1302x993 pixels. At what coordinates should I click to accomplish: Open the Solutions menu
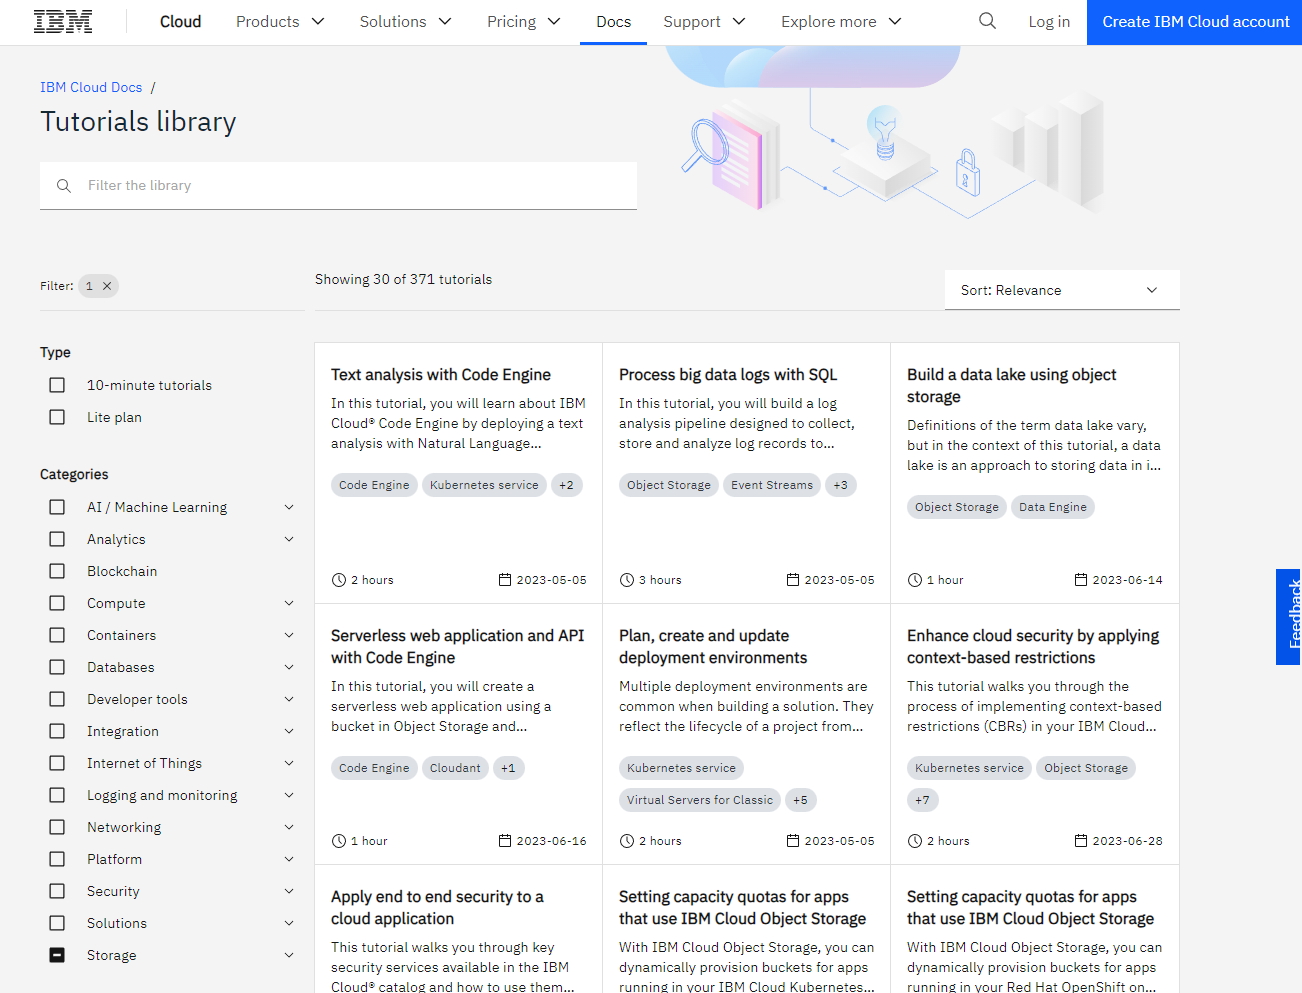406,22
